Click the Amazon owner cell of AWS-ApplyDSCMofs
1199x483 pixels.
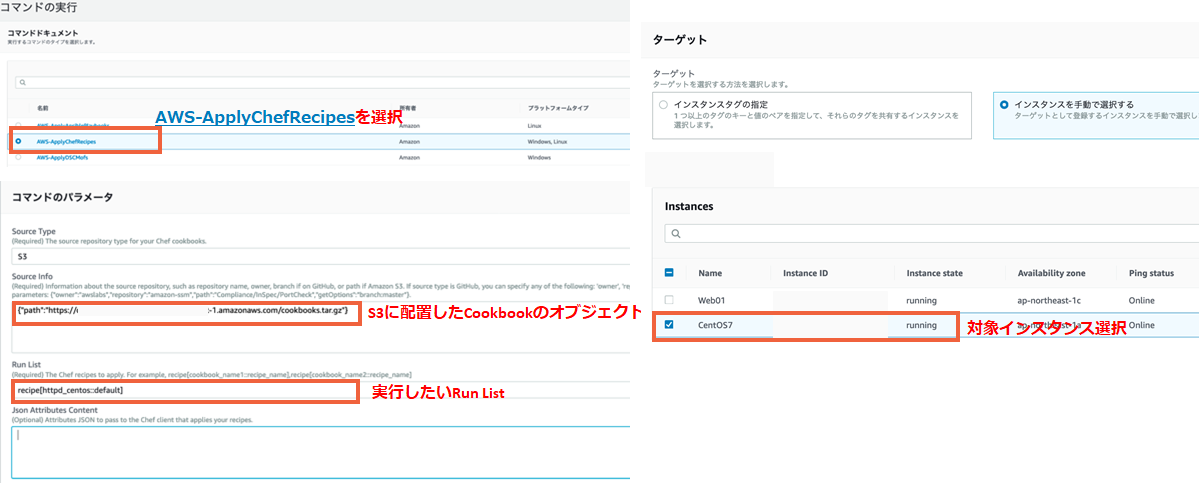click(x=409, y=157)
